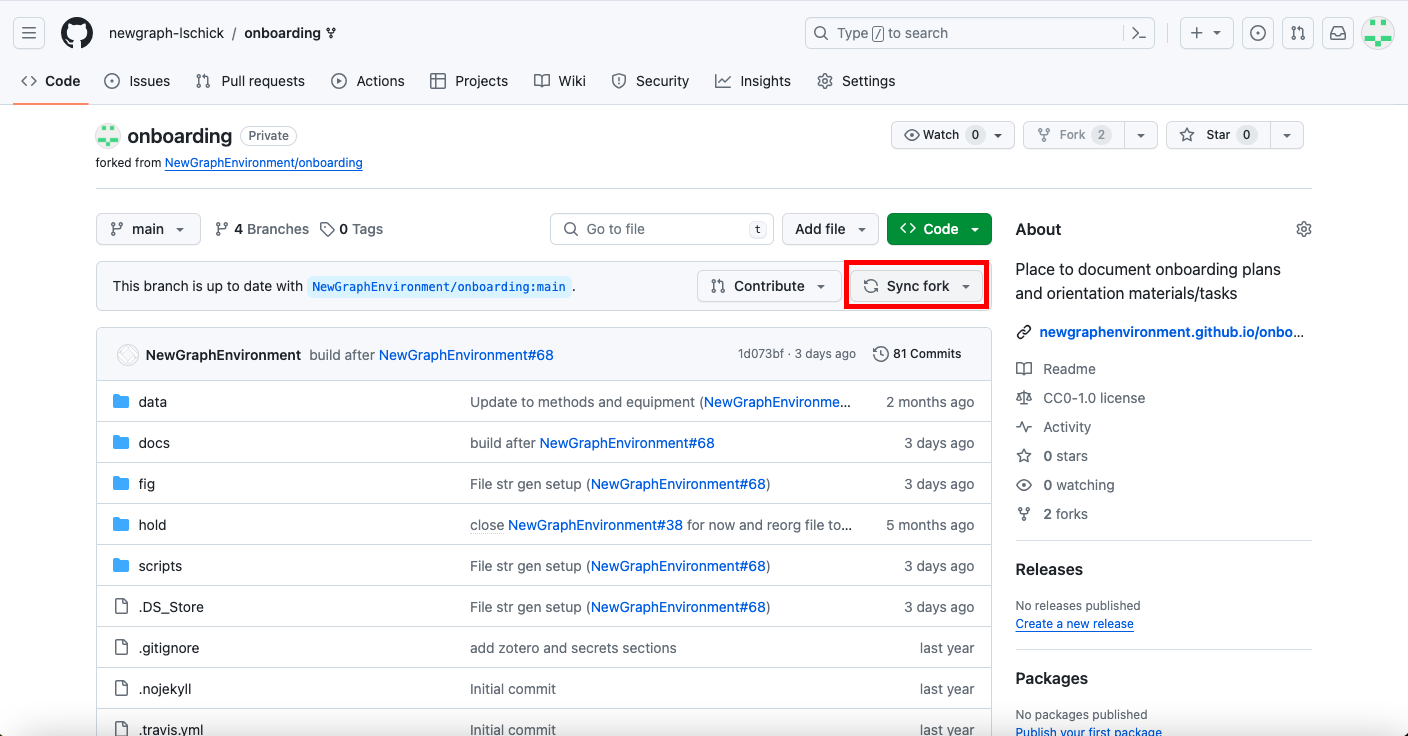This screenshot has width=1408, height=736.
Task: Open commit hash 1d073bf
Action: click(760, 354)
